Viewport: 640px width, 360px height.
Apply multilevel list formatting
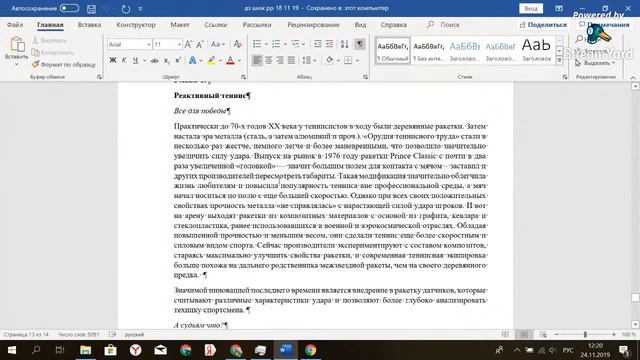click(x=296, y=44)
